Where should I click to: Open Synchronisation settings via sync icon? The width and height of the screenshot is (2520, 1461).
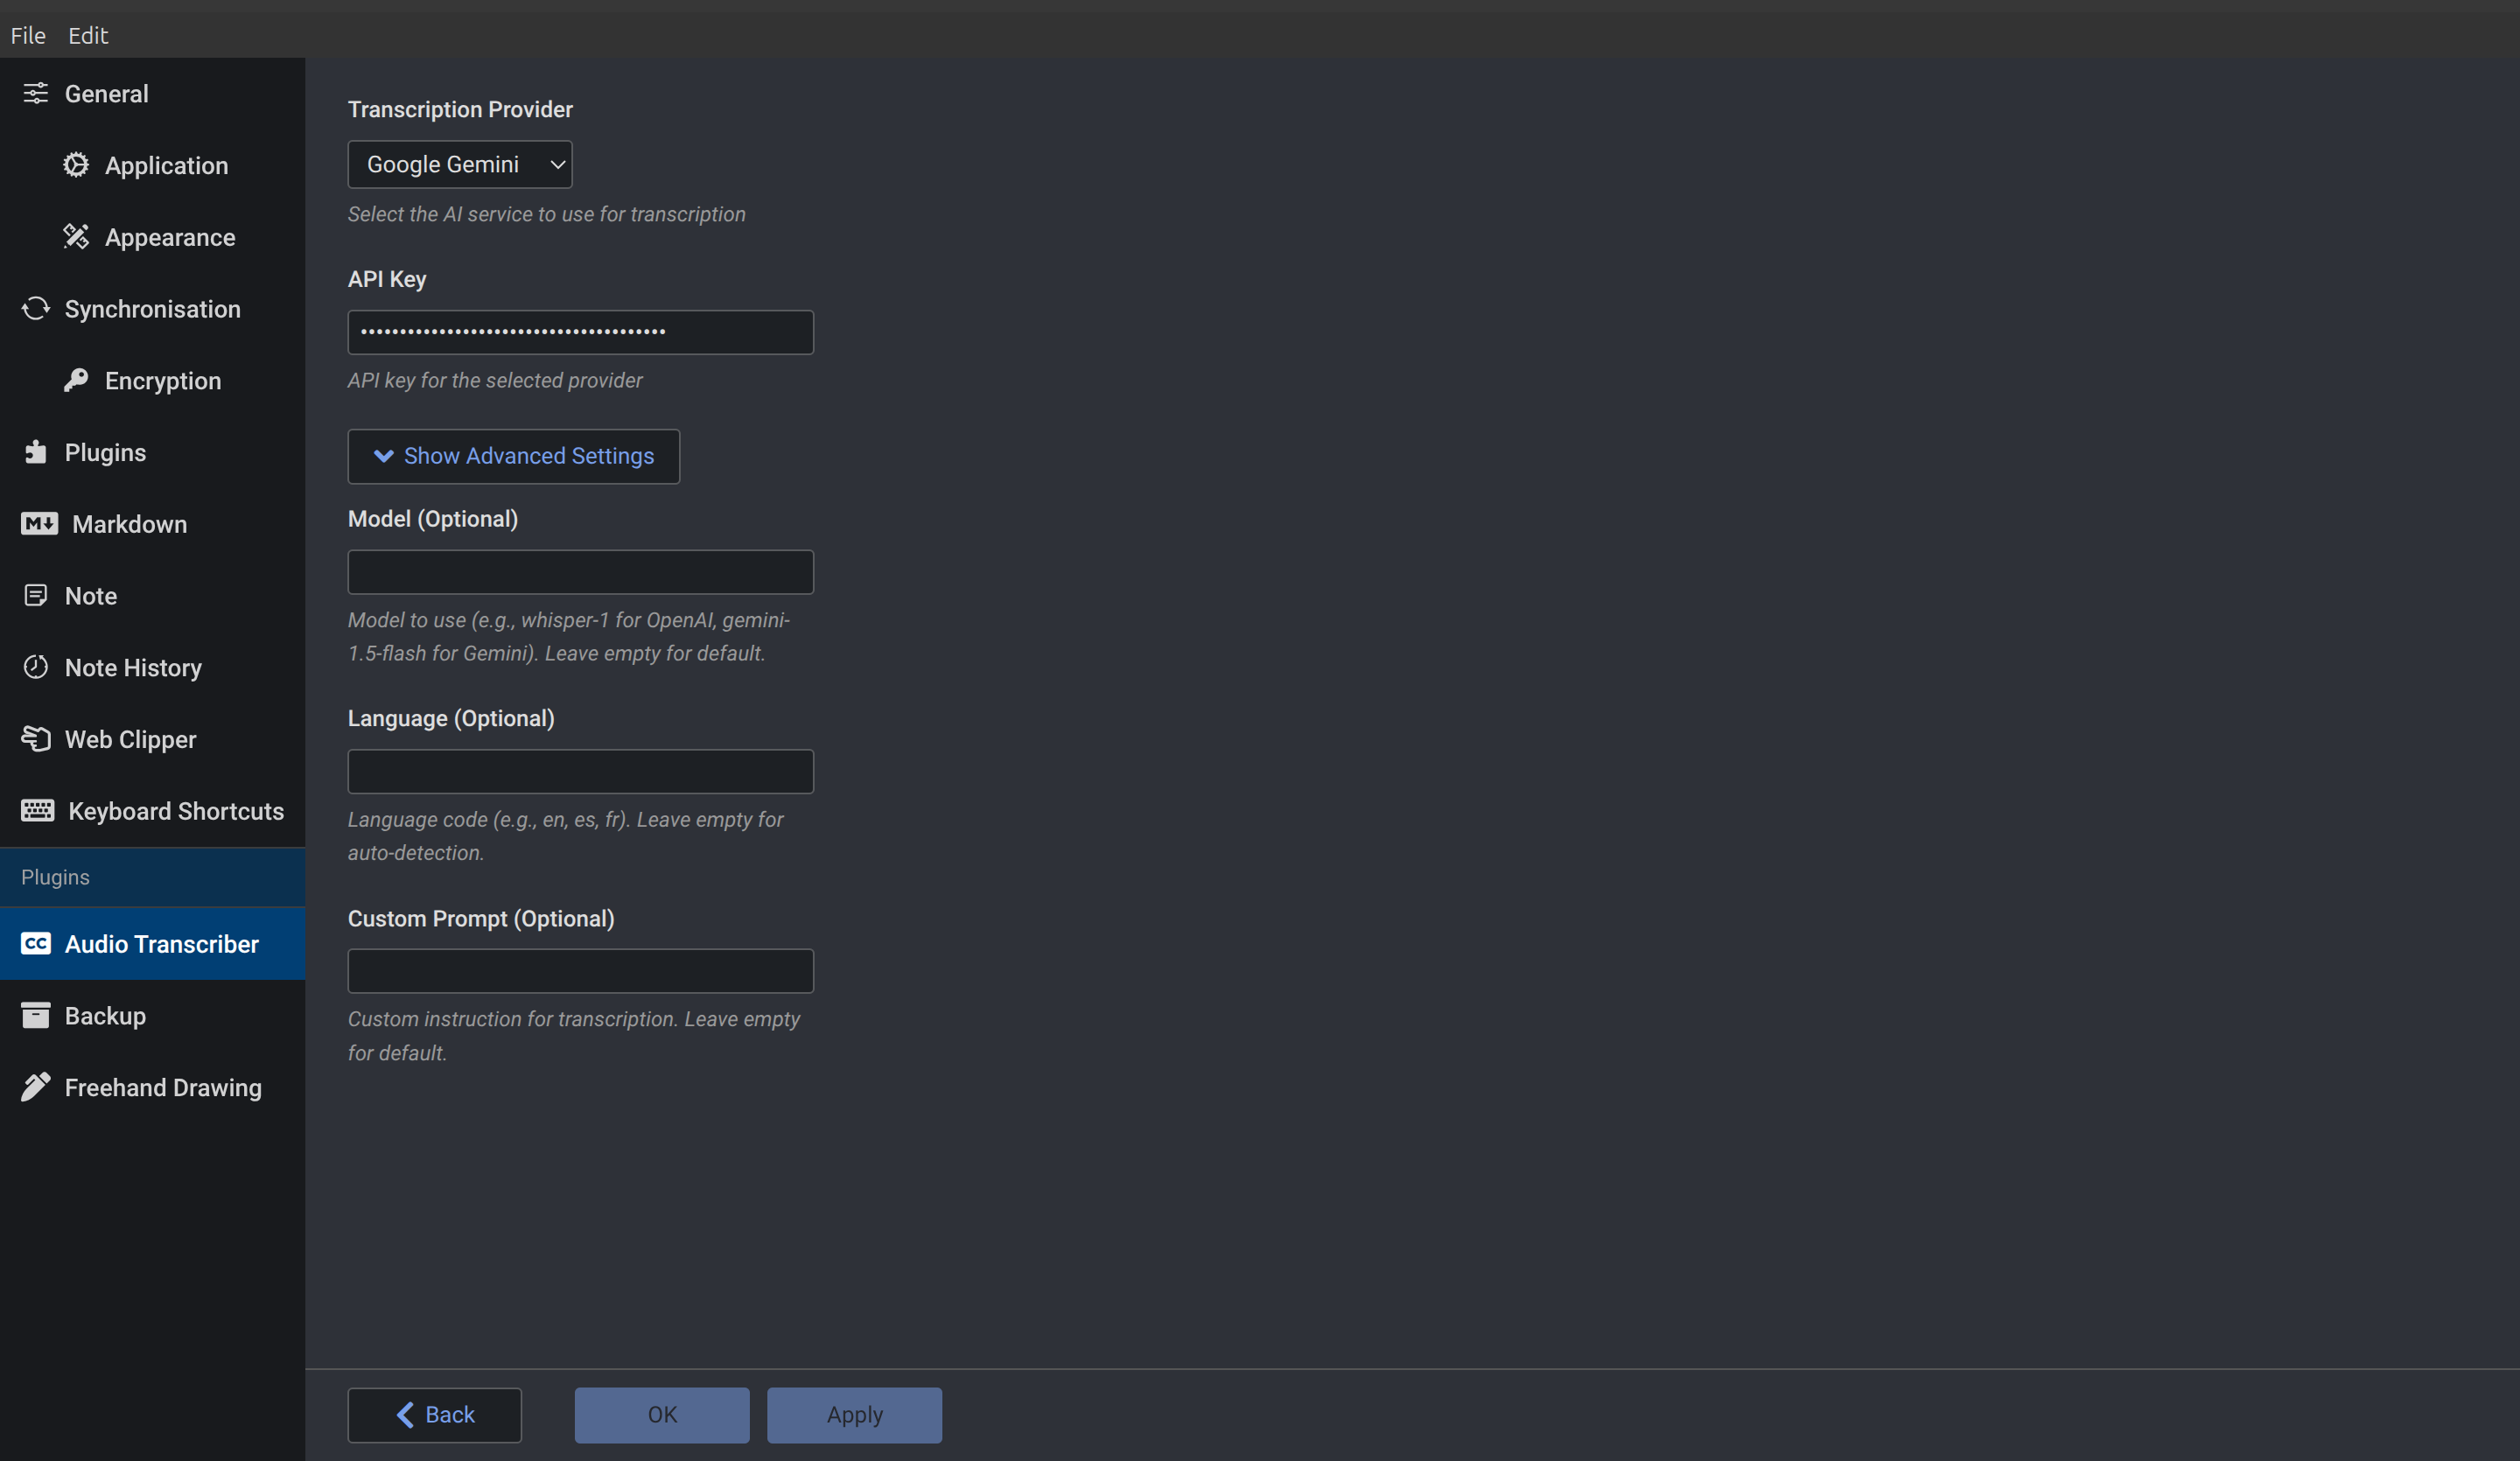click(36, 308)
